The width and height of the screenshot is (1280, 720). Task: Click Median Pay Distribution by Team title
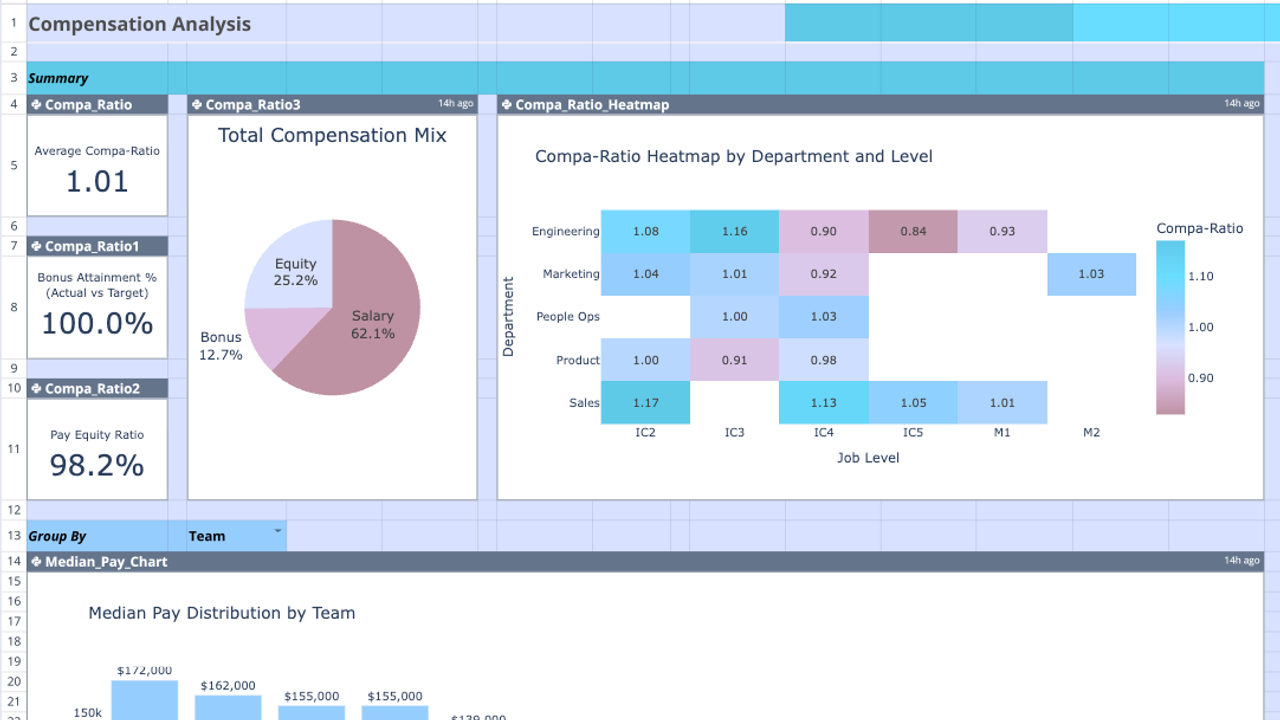click(222, 613)
